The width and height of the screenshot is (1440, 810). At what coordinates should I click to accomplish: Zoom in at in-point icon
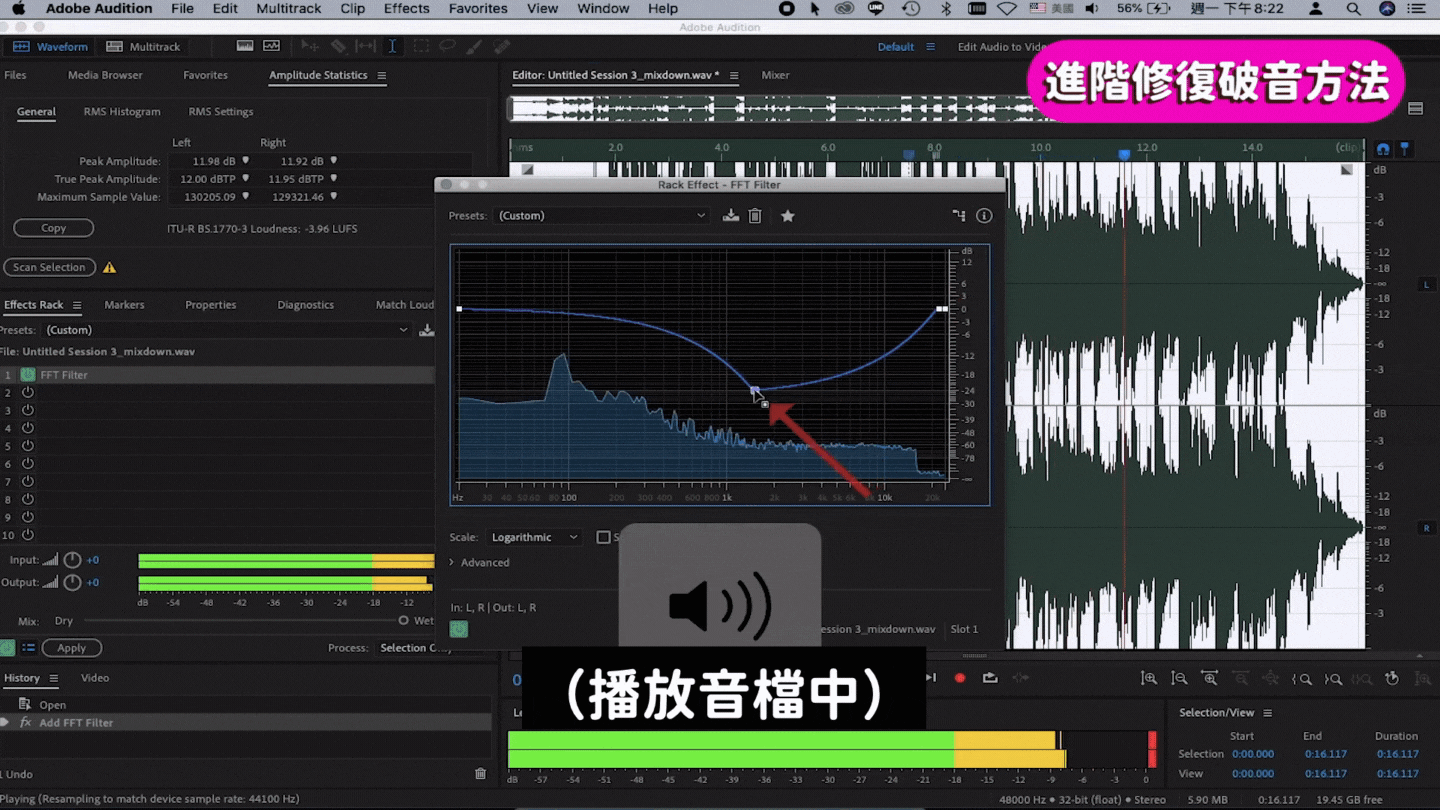point(1301,678)
